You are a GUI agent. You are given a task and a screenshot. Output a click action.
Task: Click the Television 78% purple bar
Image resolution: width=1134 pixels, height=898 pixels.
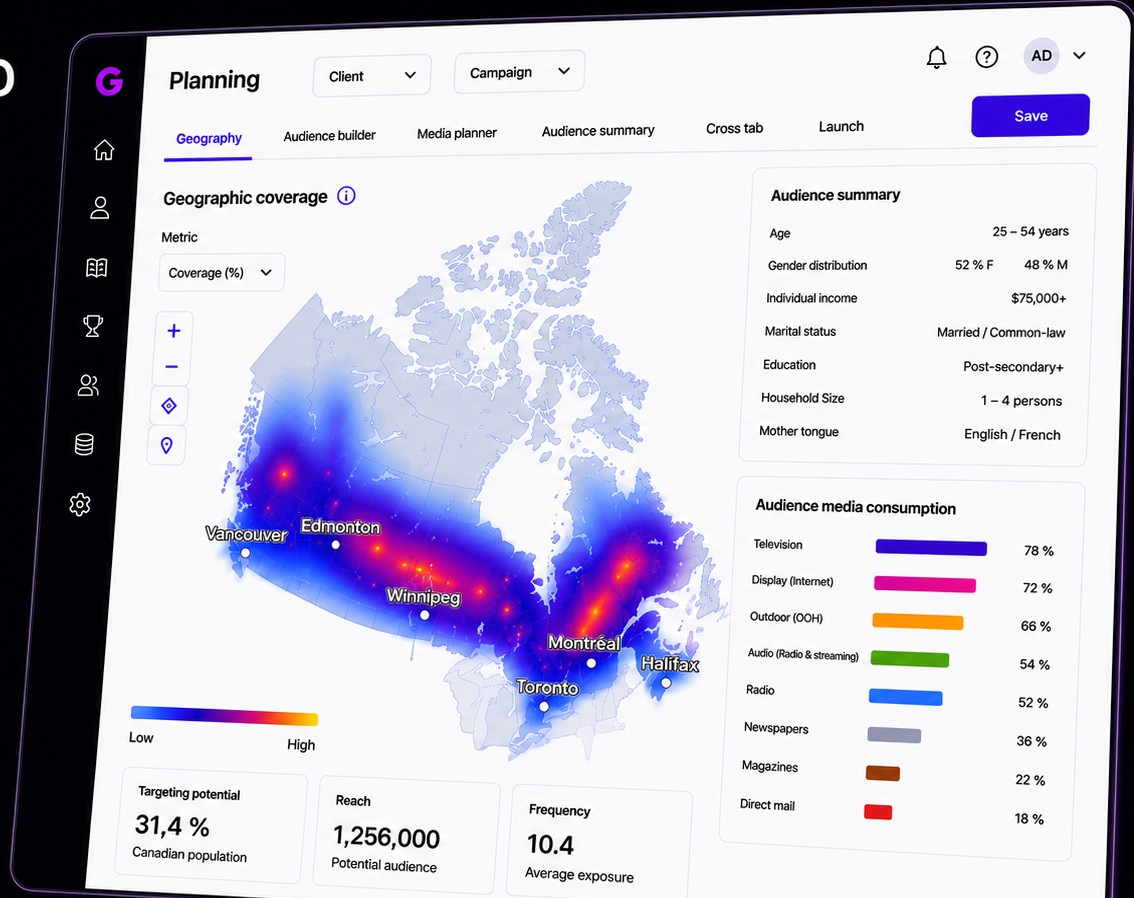click(x=931, y=547)
